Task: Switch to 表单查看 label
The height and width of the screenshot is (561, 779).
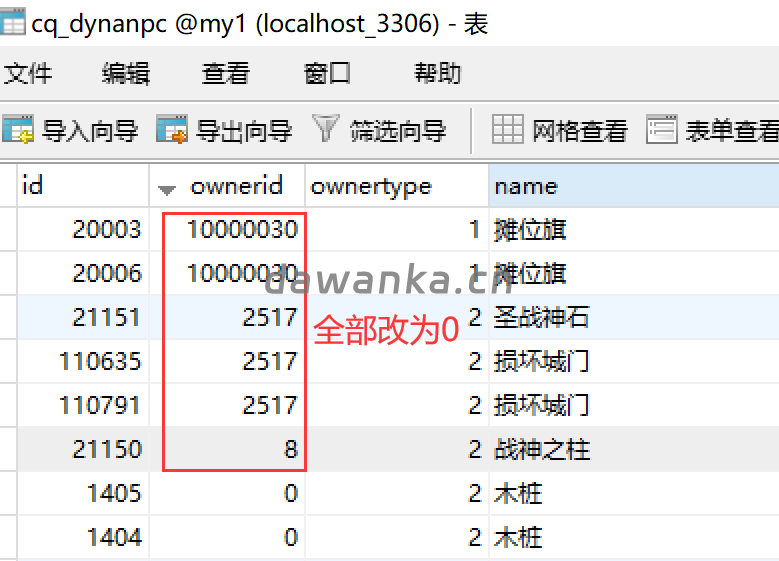Action: (x=732, y=131)
